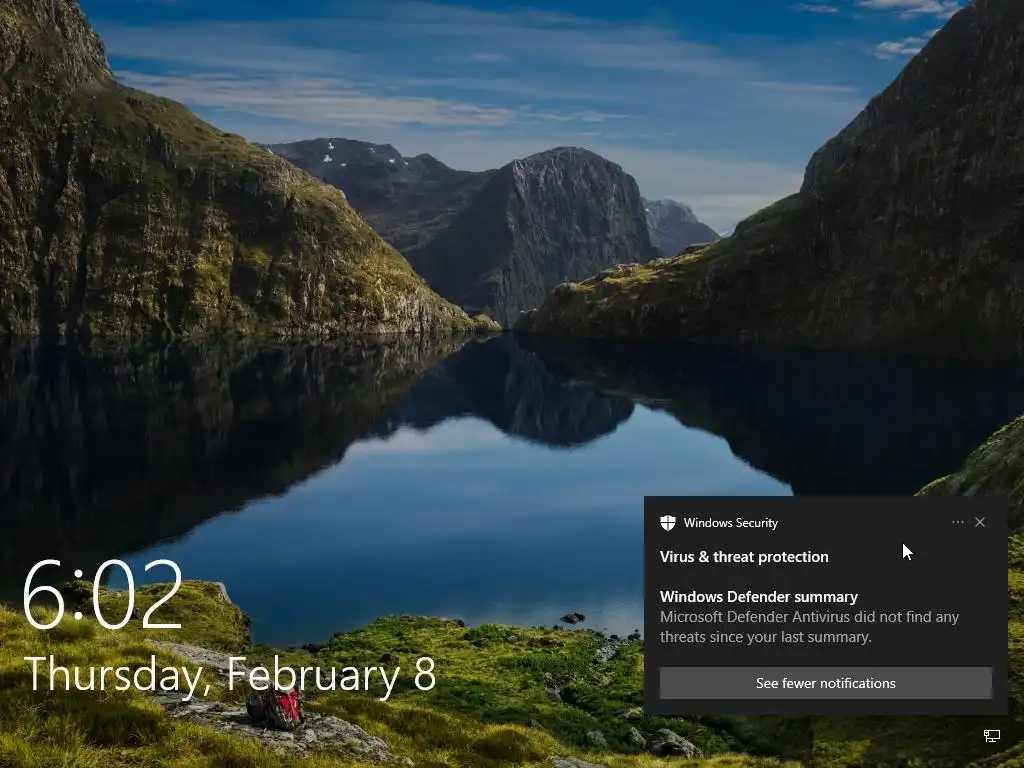Click the 6:02 lock screen clock
Screen dimensions: 1024x768
click(103, 595)
